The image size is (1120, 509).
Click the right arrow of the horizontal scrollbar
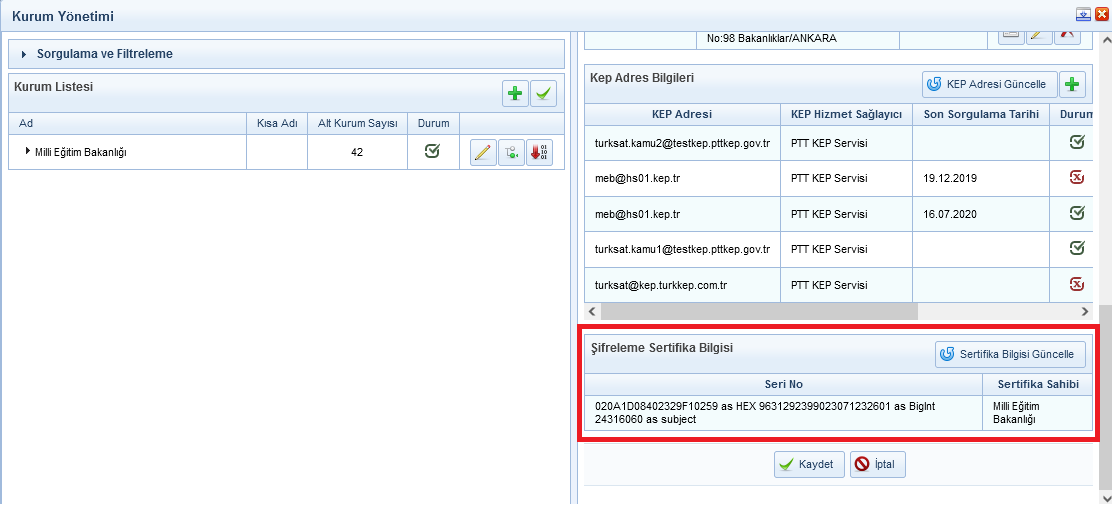pyautogui.click(x=1085, y=311)
